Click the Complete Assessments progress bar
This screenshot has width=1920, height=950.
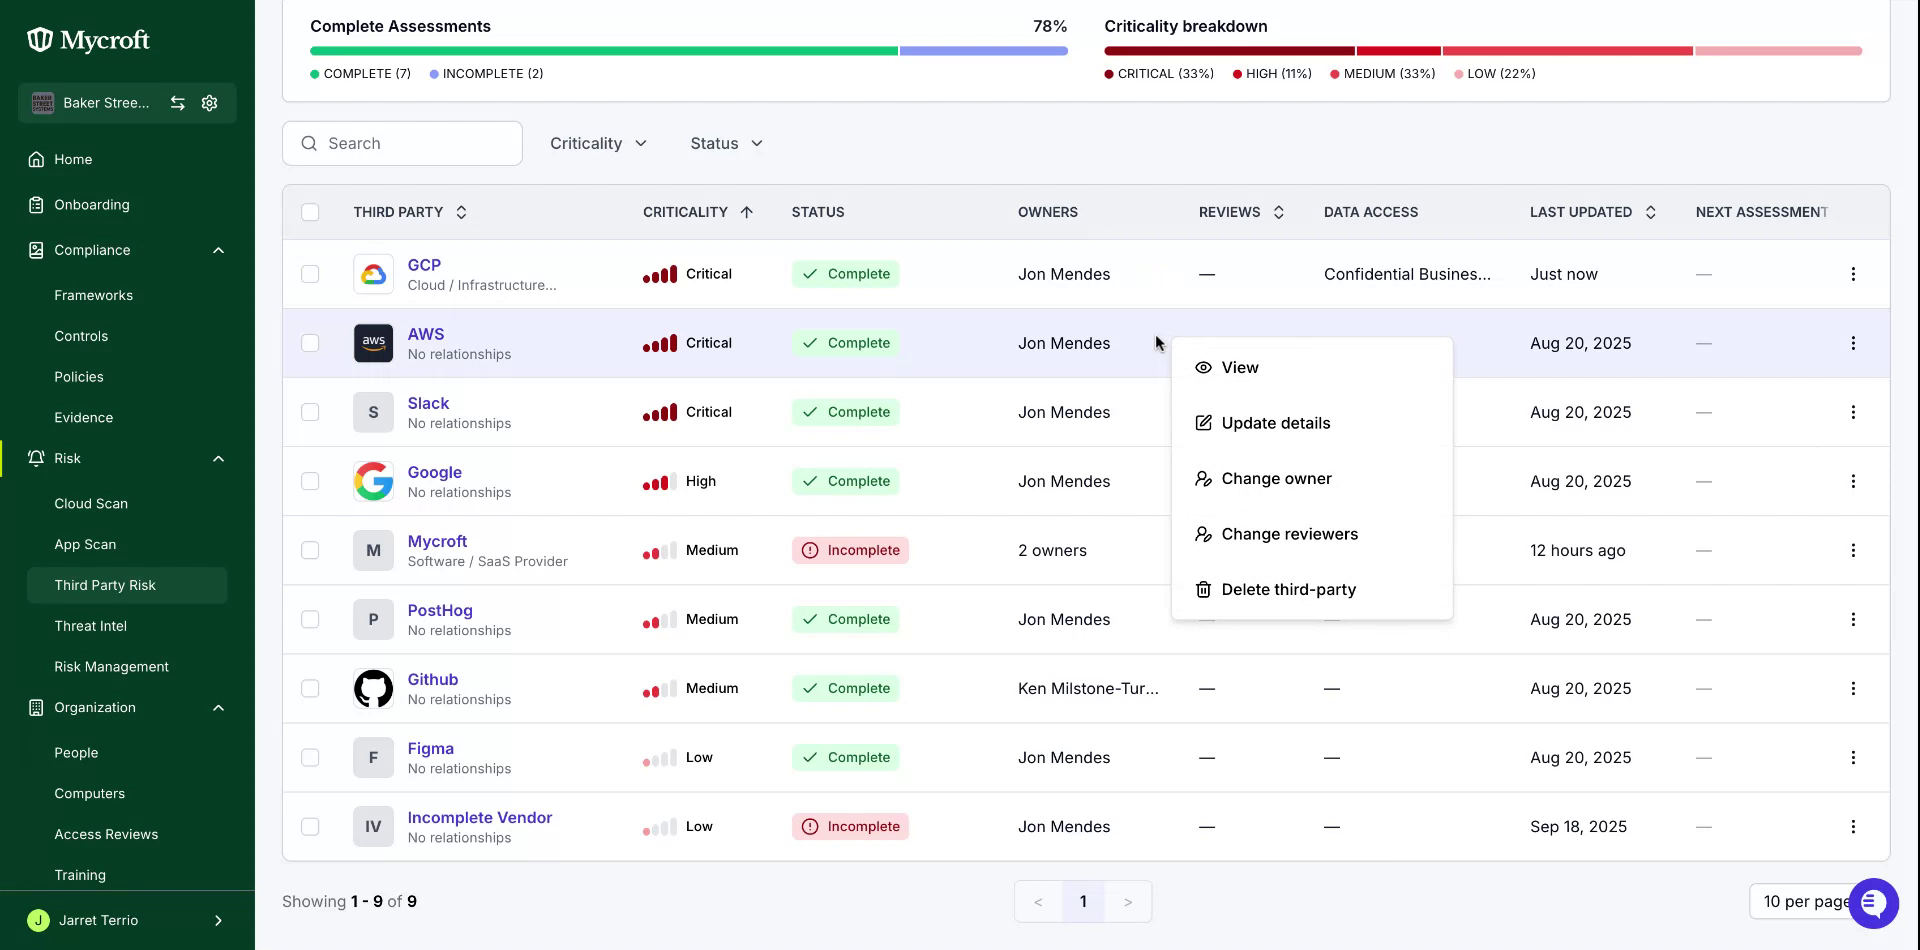(x=688, y=51)
